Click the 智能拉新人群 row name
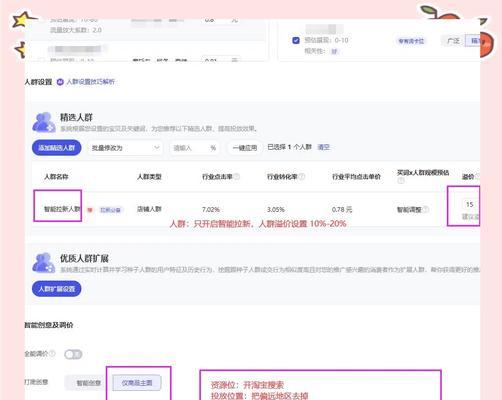 (62, 209)
